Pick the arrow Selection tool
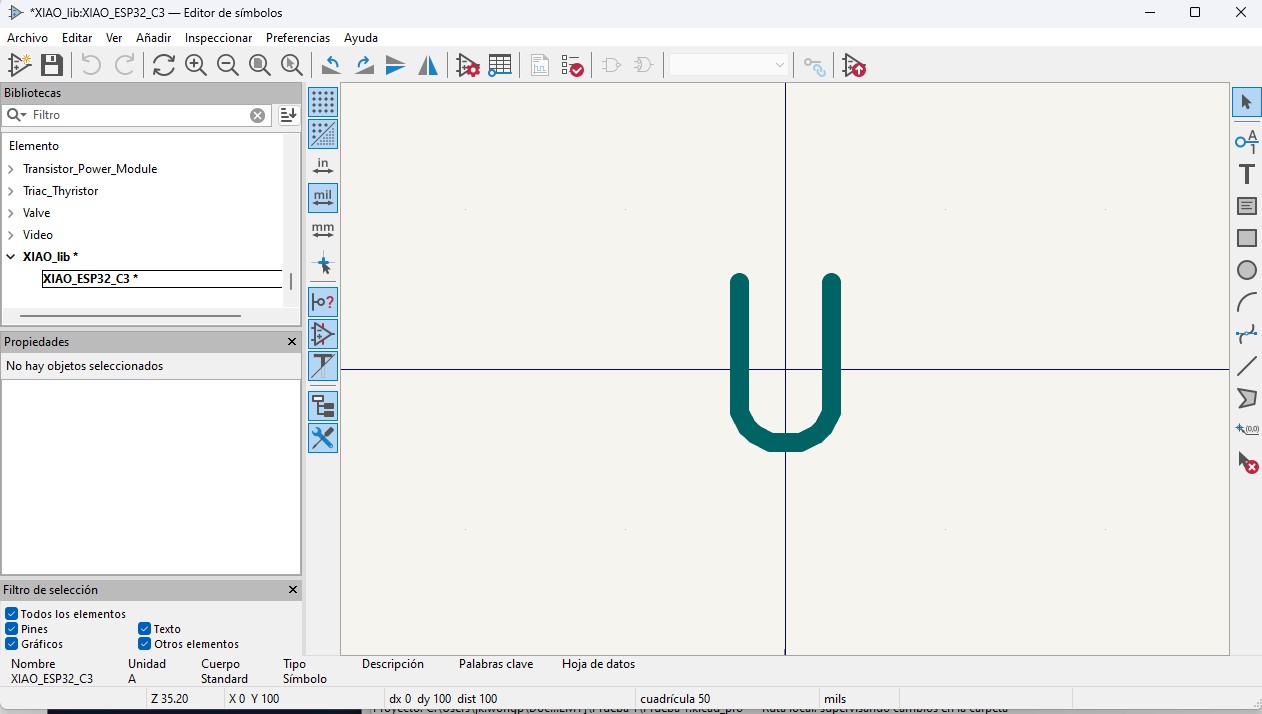 click(1247, 102)
